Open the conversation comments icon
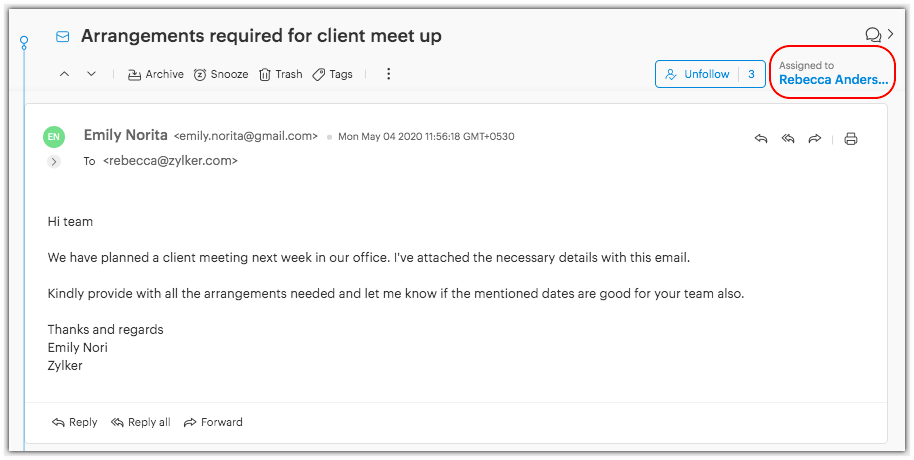This screenshot has height=460, width=914. coord(872,35)
